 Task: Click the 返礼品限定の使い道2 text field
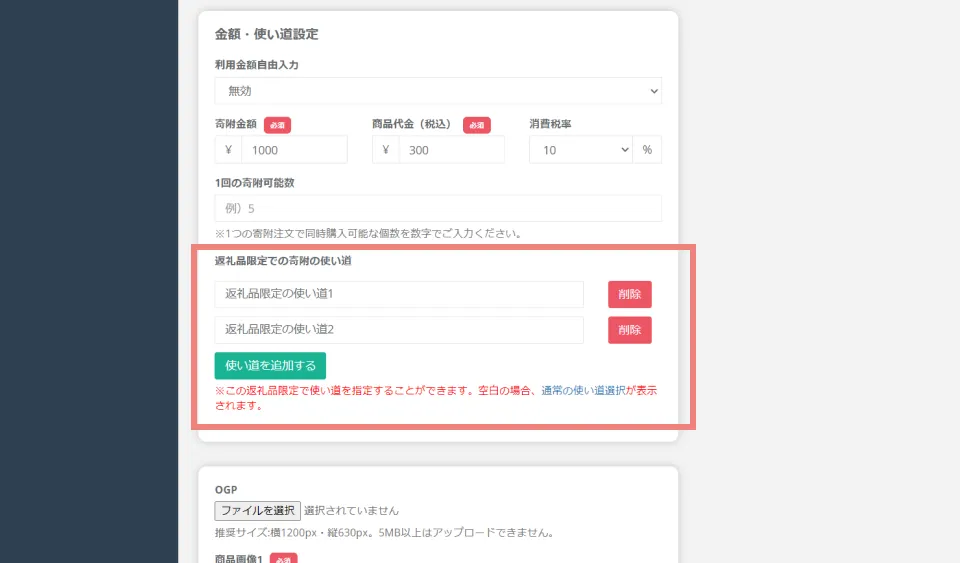tap(398, 330)
